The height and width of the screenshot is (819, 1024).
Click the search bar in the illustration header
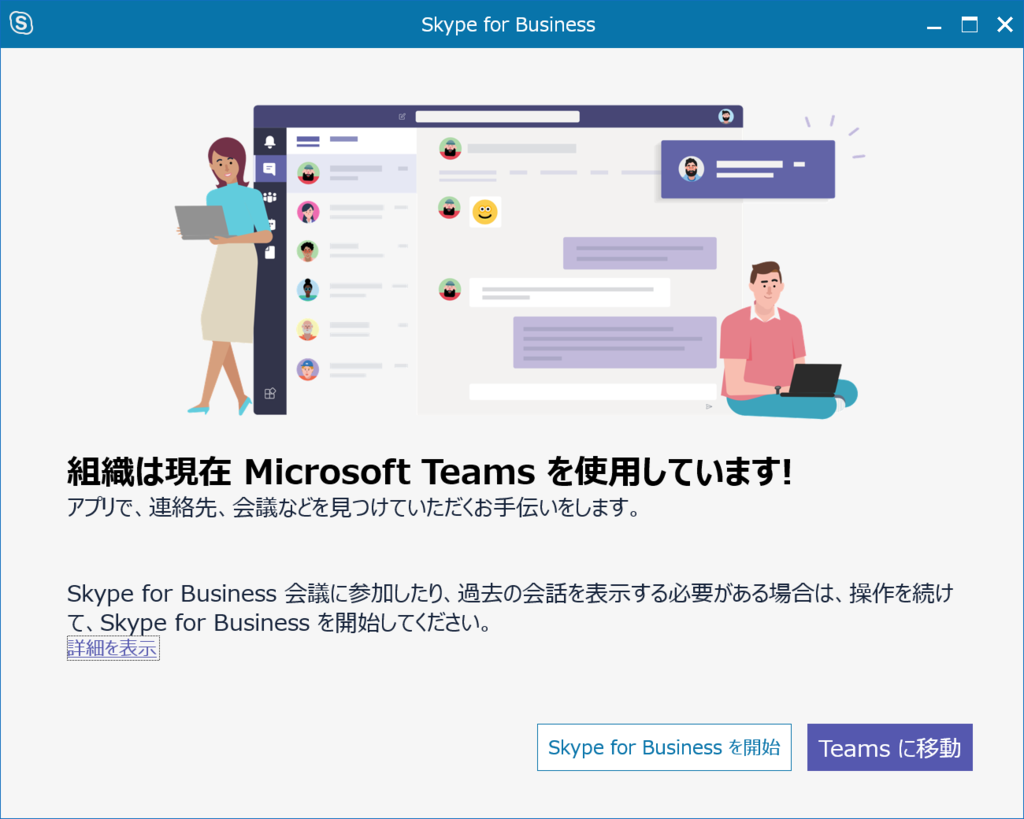tap(497, 117)
